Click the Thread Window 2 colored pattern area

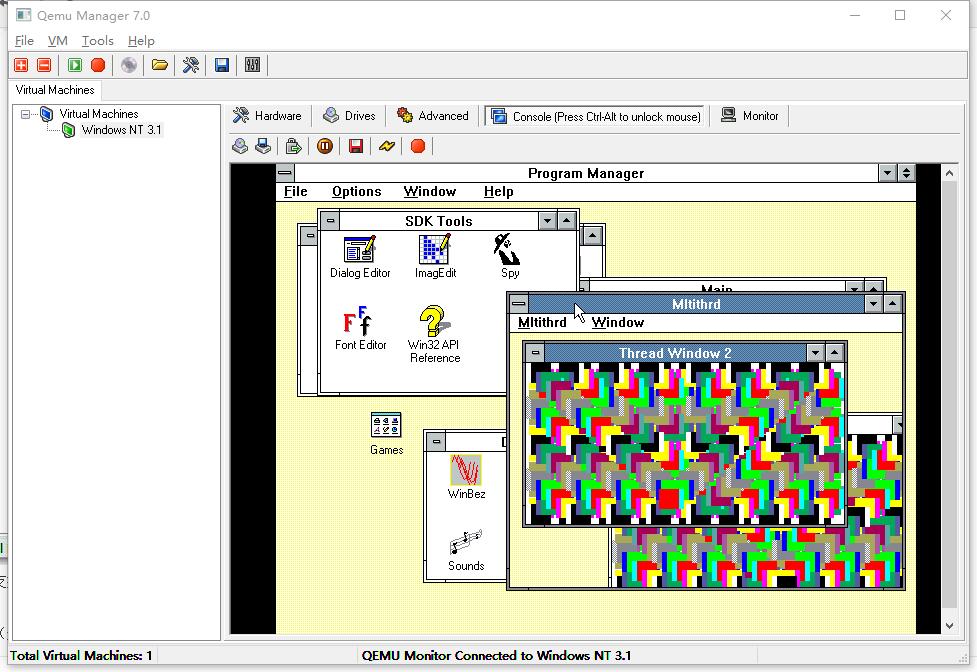pos(685,443)
